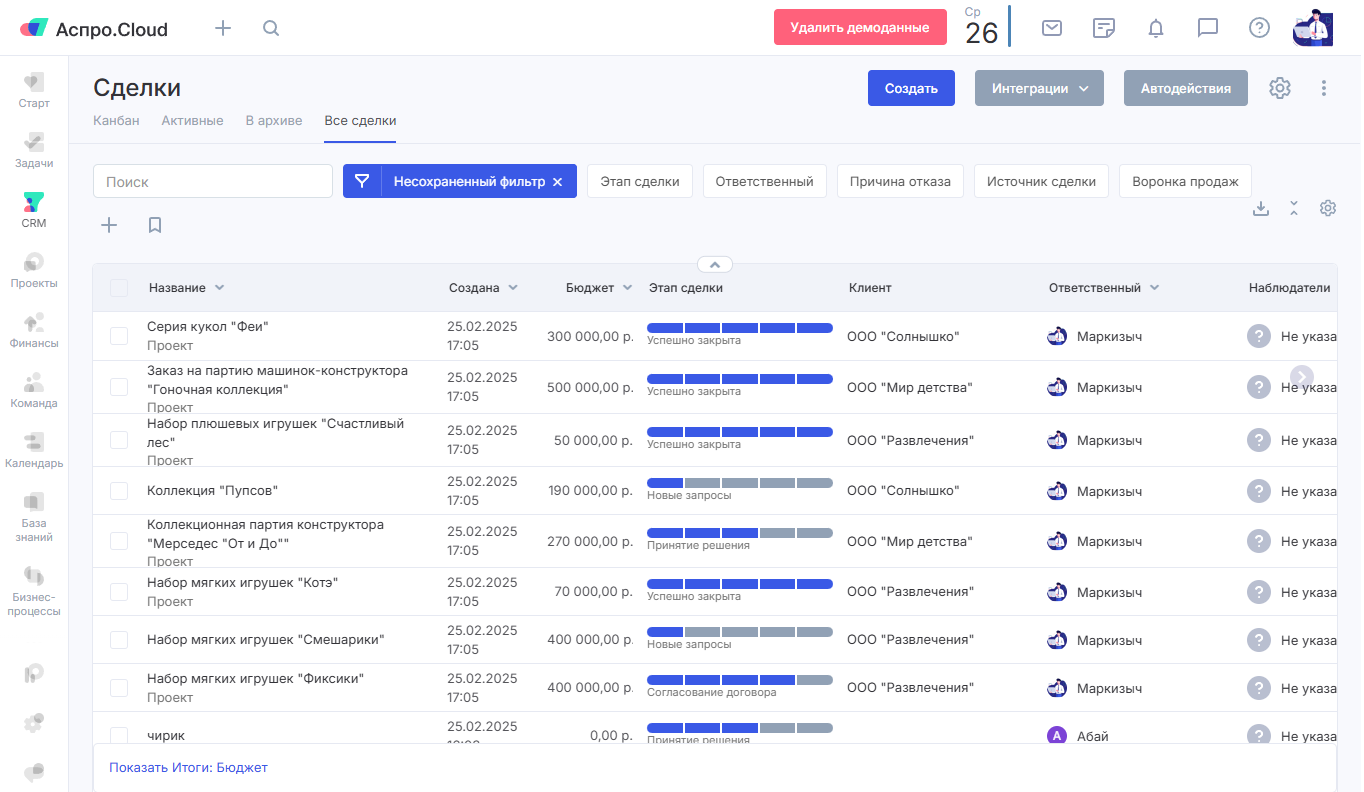The width and height of the screenshot is (1364, 792).
Task: Click the download export icon
Action: 1261,208
